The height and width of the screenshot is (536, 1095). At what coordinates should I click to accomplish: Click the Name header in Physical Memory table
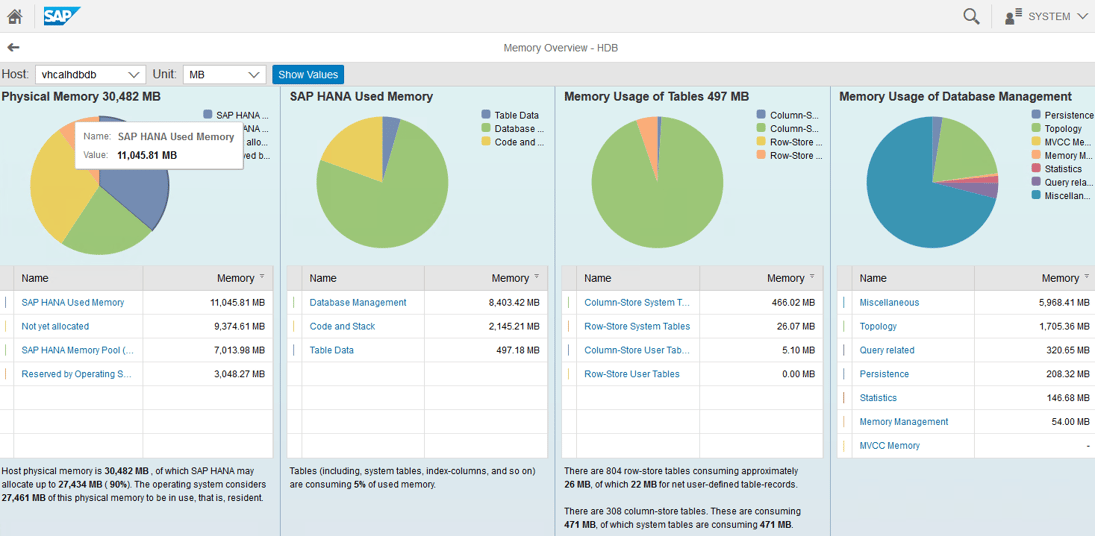(78, 278)
